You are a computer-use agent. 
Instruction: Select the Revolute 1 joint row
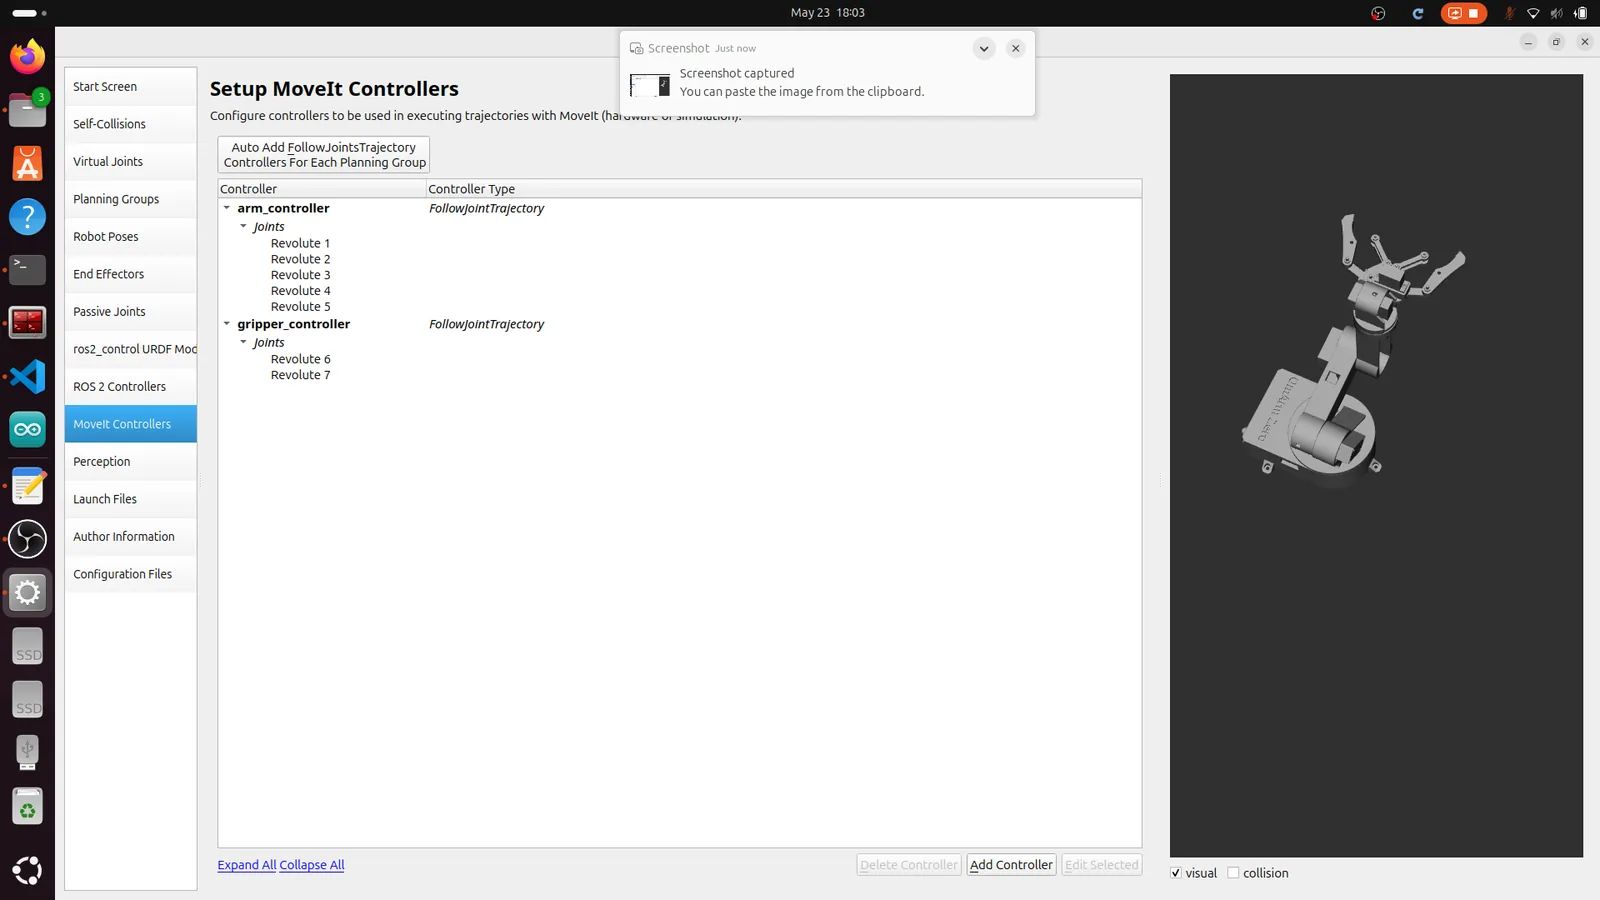click(x=300, y=243)
